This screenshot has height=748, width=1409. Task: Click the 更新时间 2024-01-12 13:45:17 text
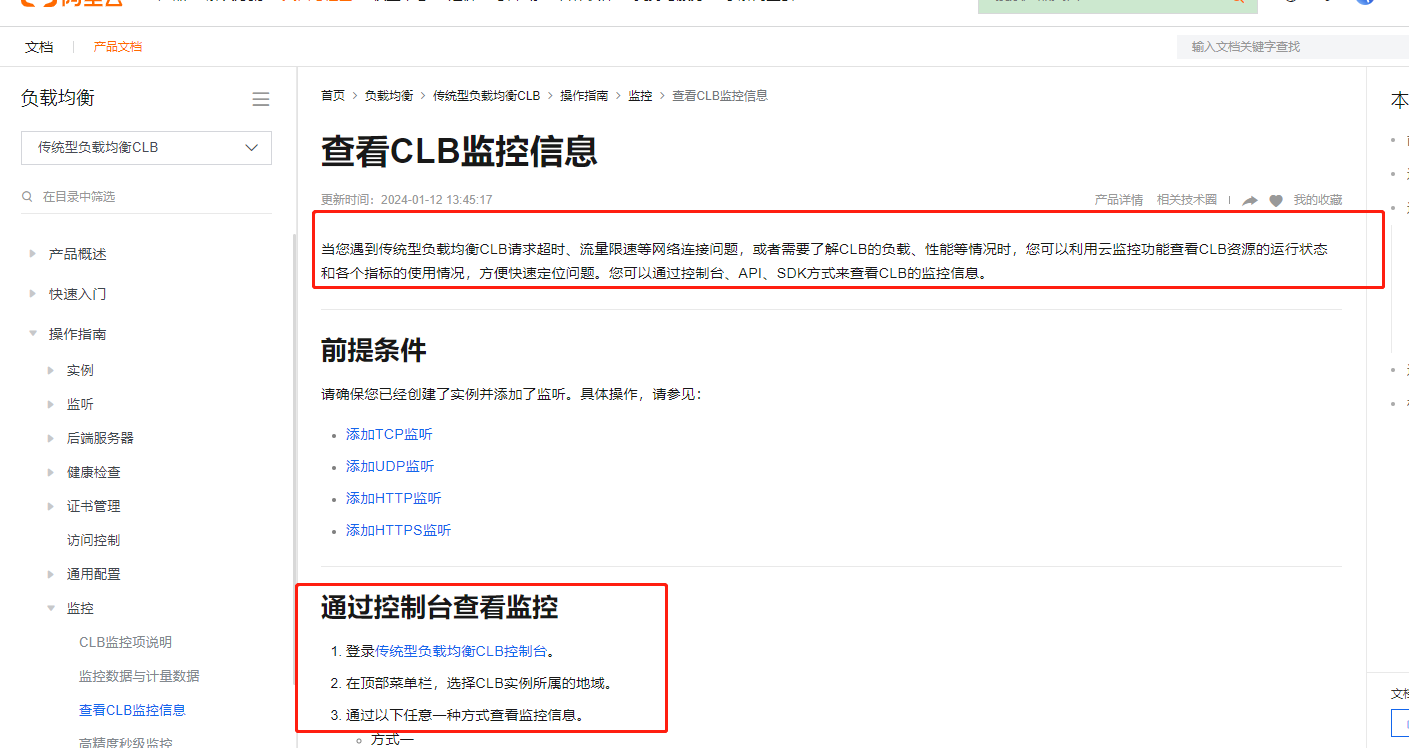(407, 200)
